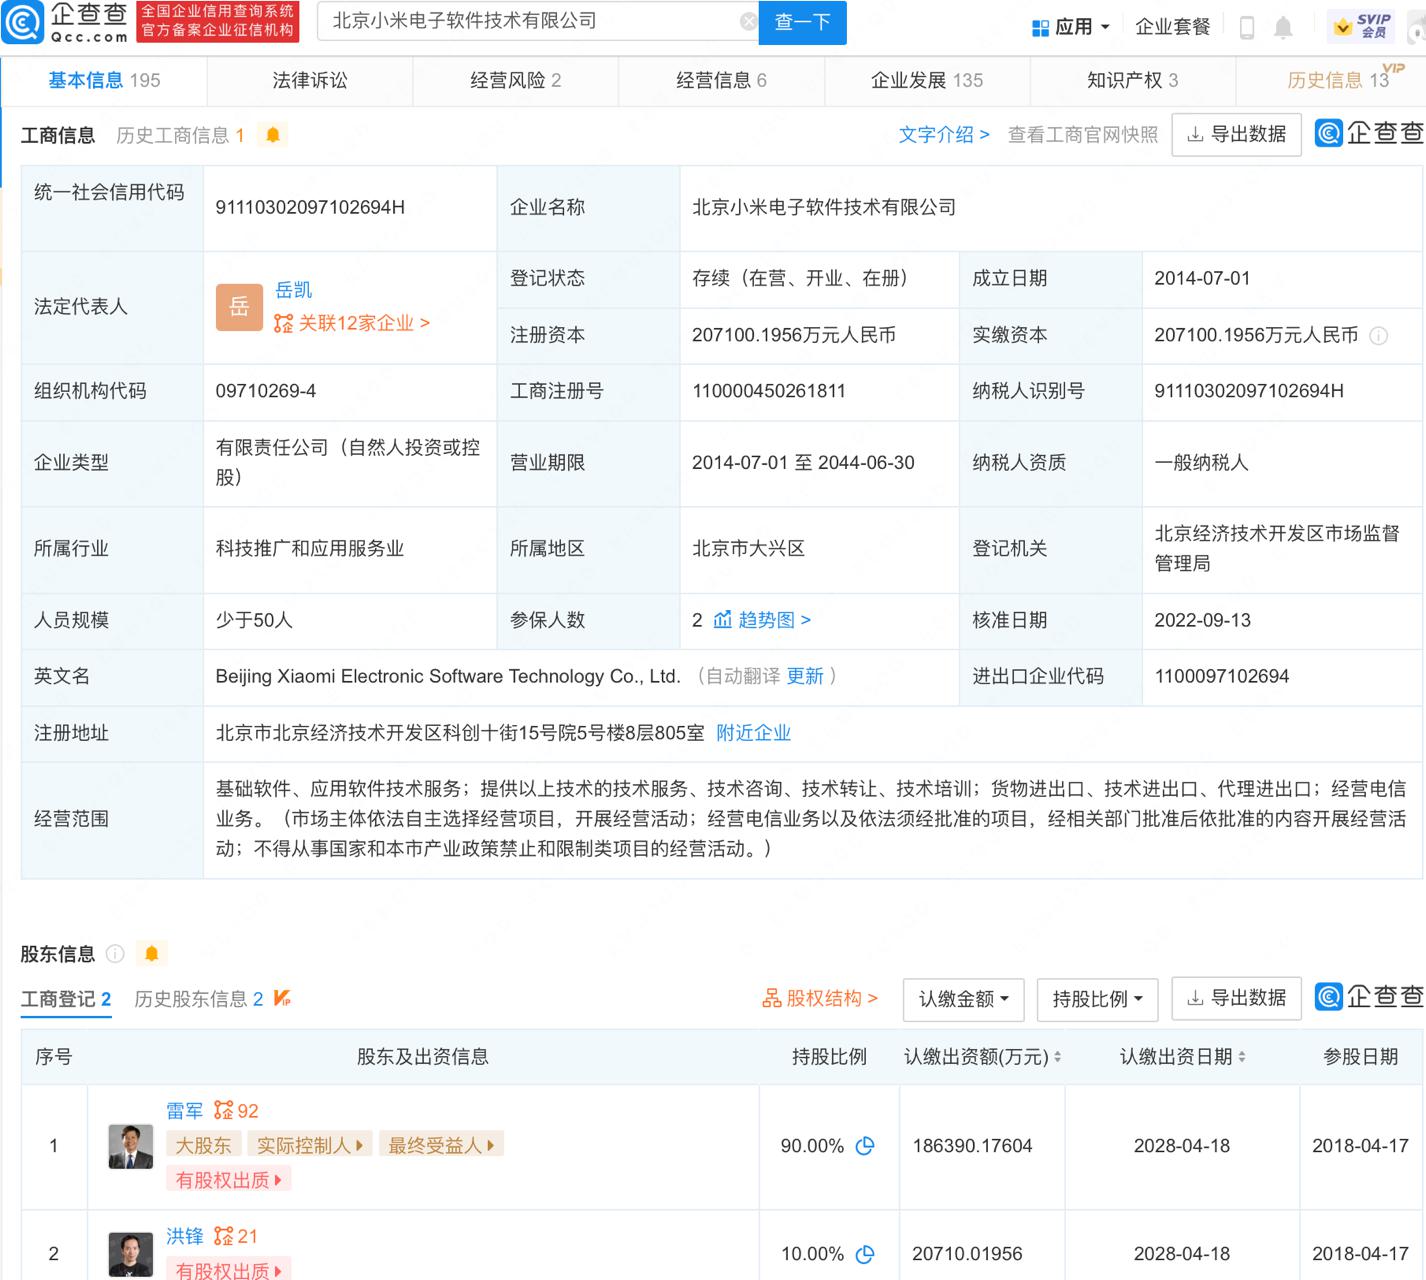Click the SVIP member badge

(1363, 26)
